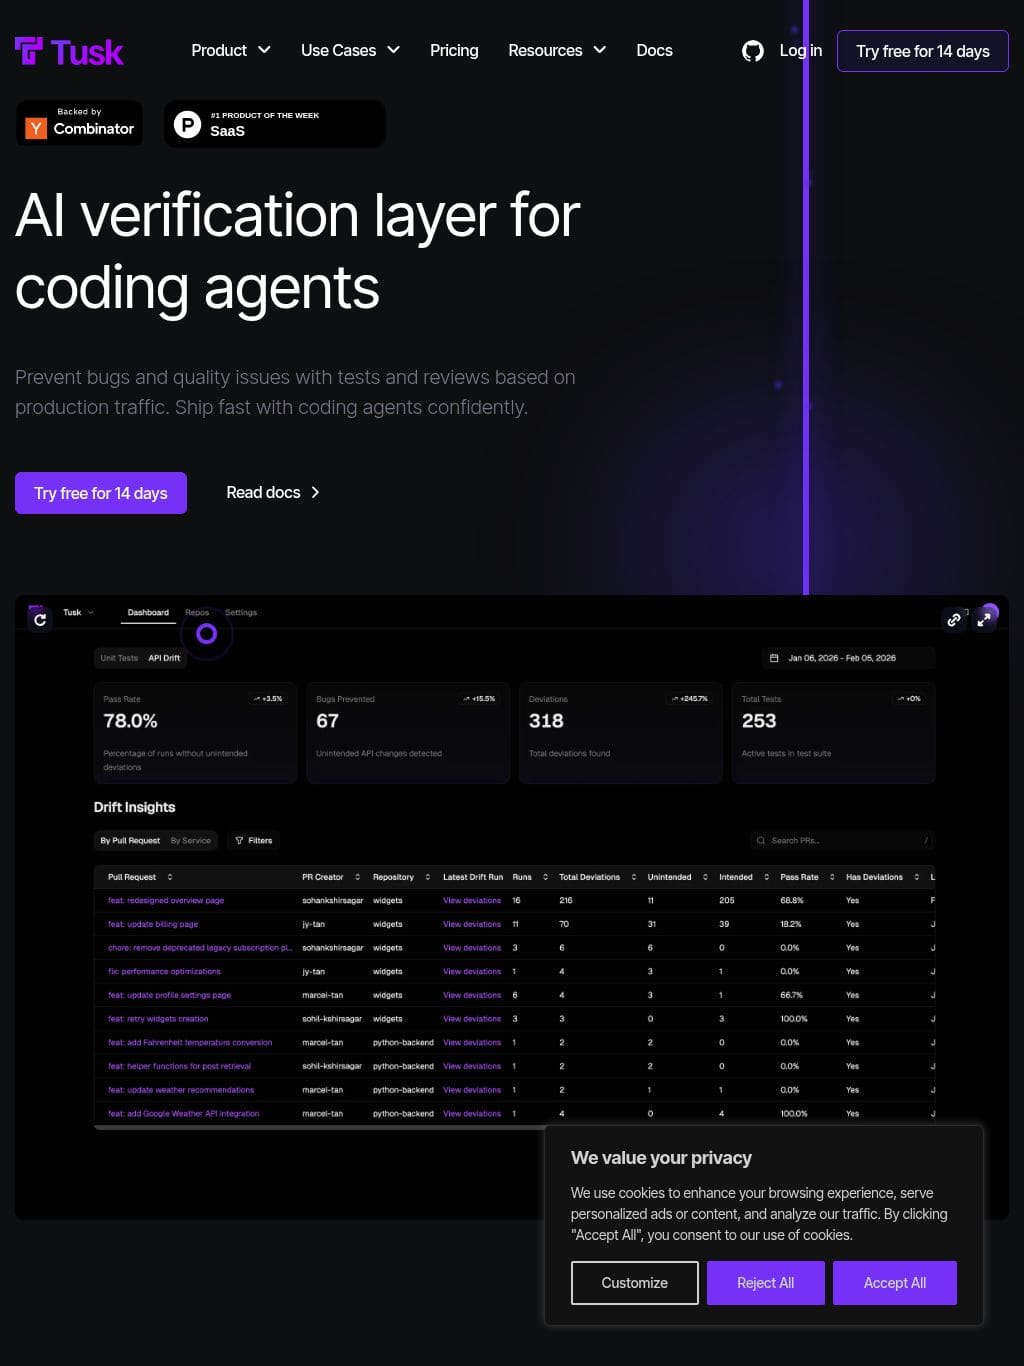Click the 67 Bugs Prevented card

(408, 733)
